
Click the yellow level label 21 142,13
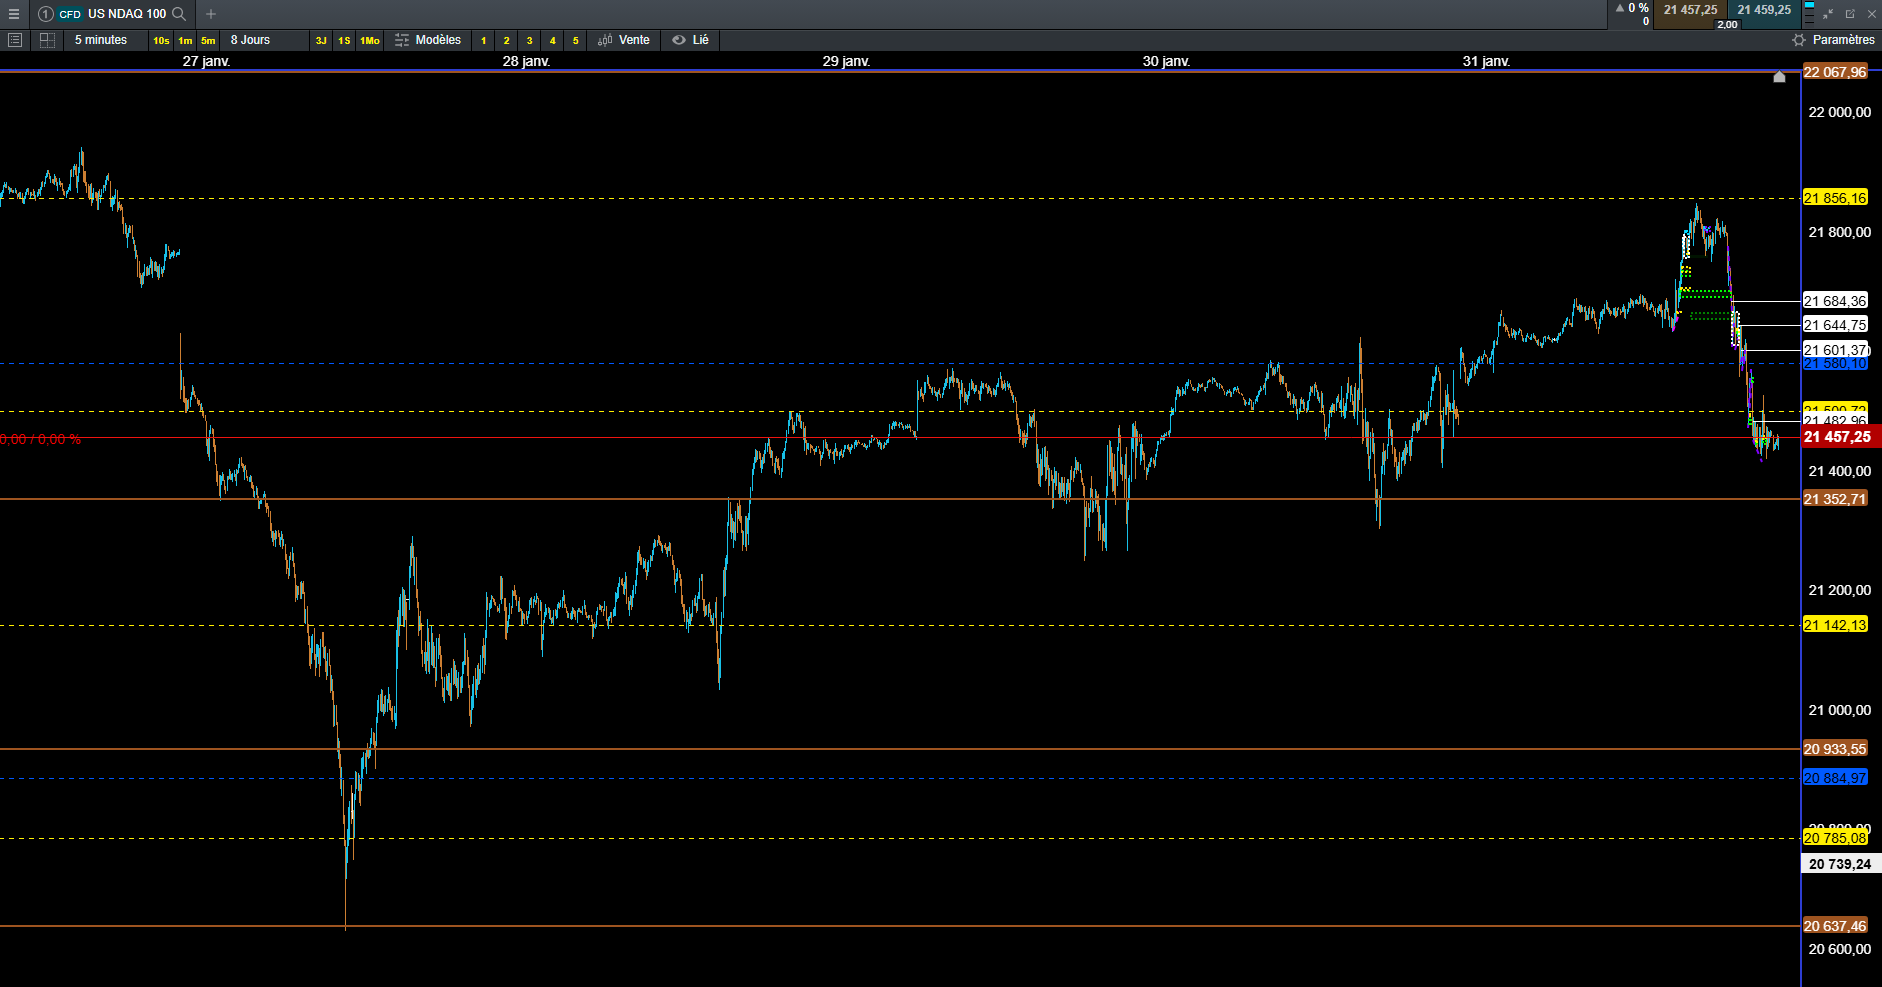click(x=1835, y=625)
